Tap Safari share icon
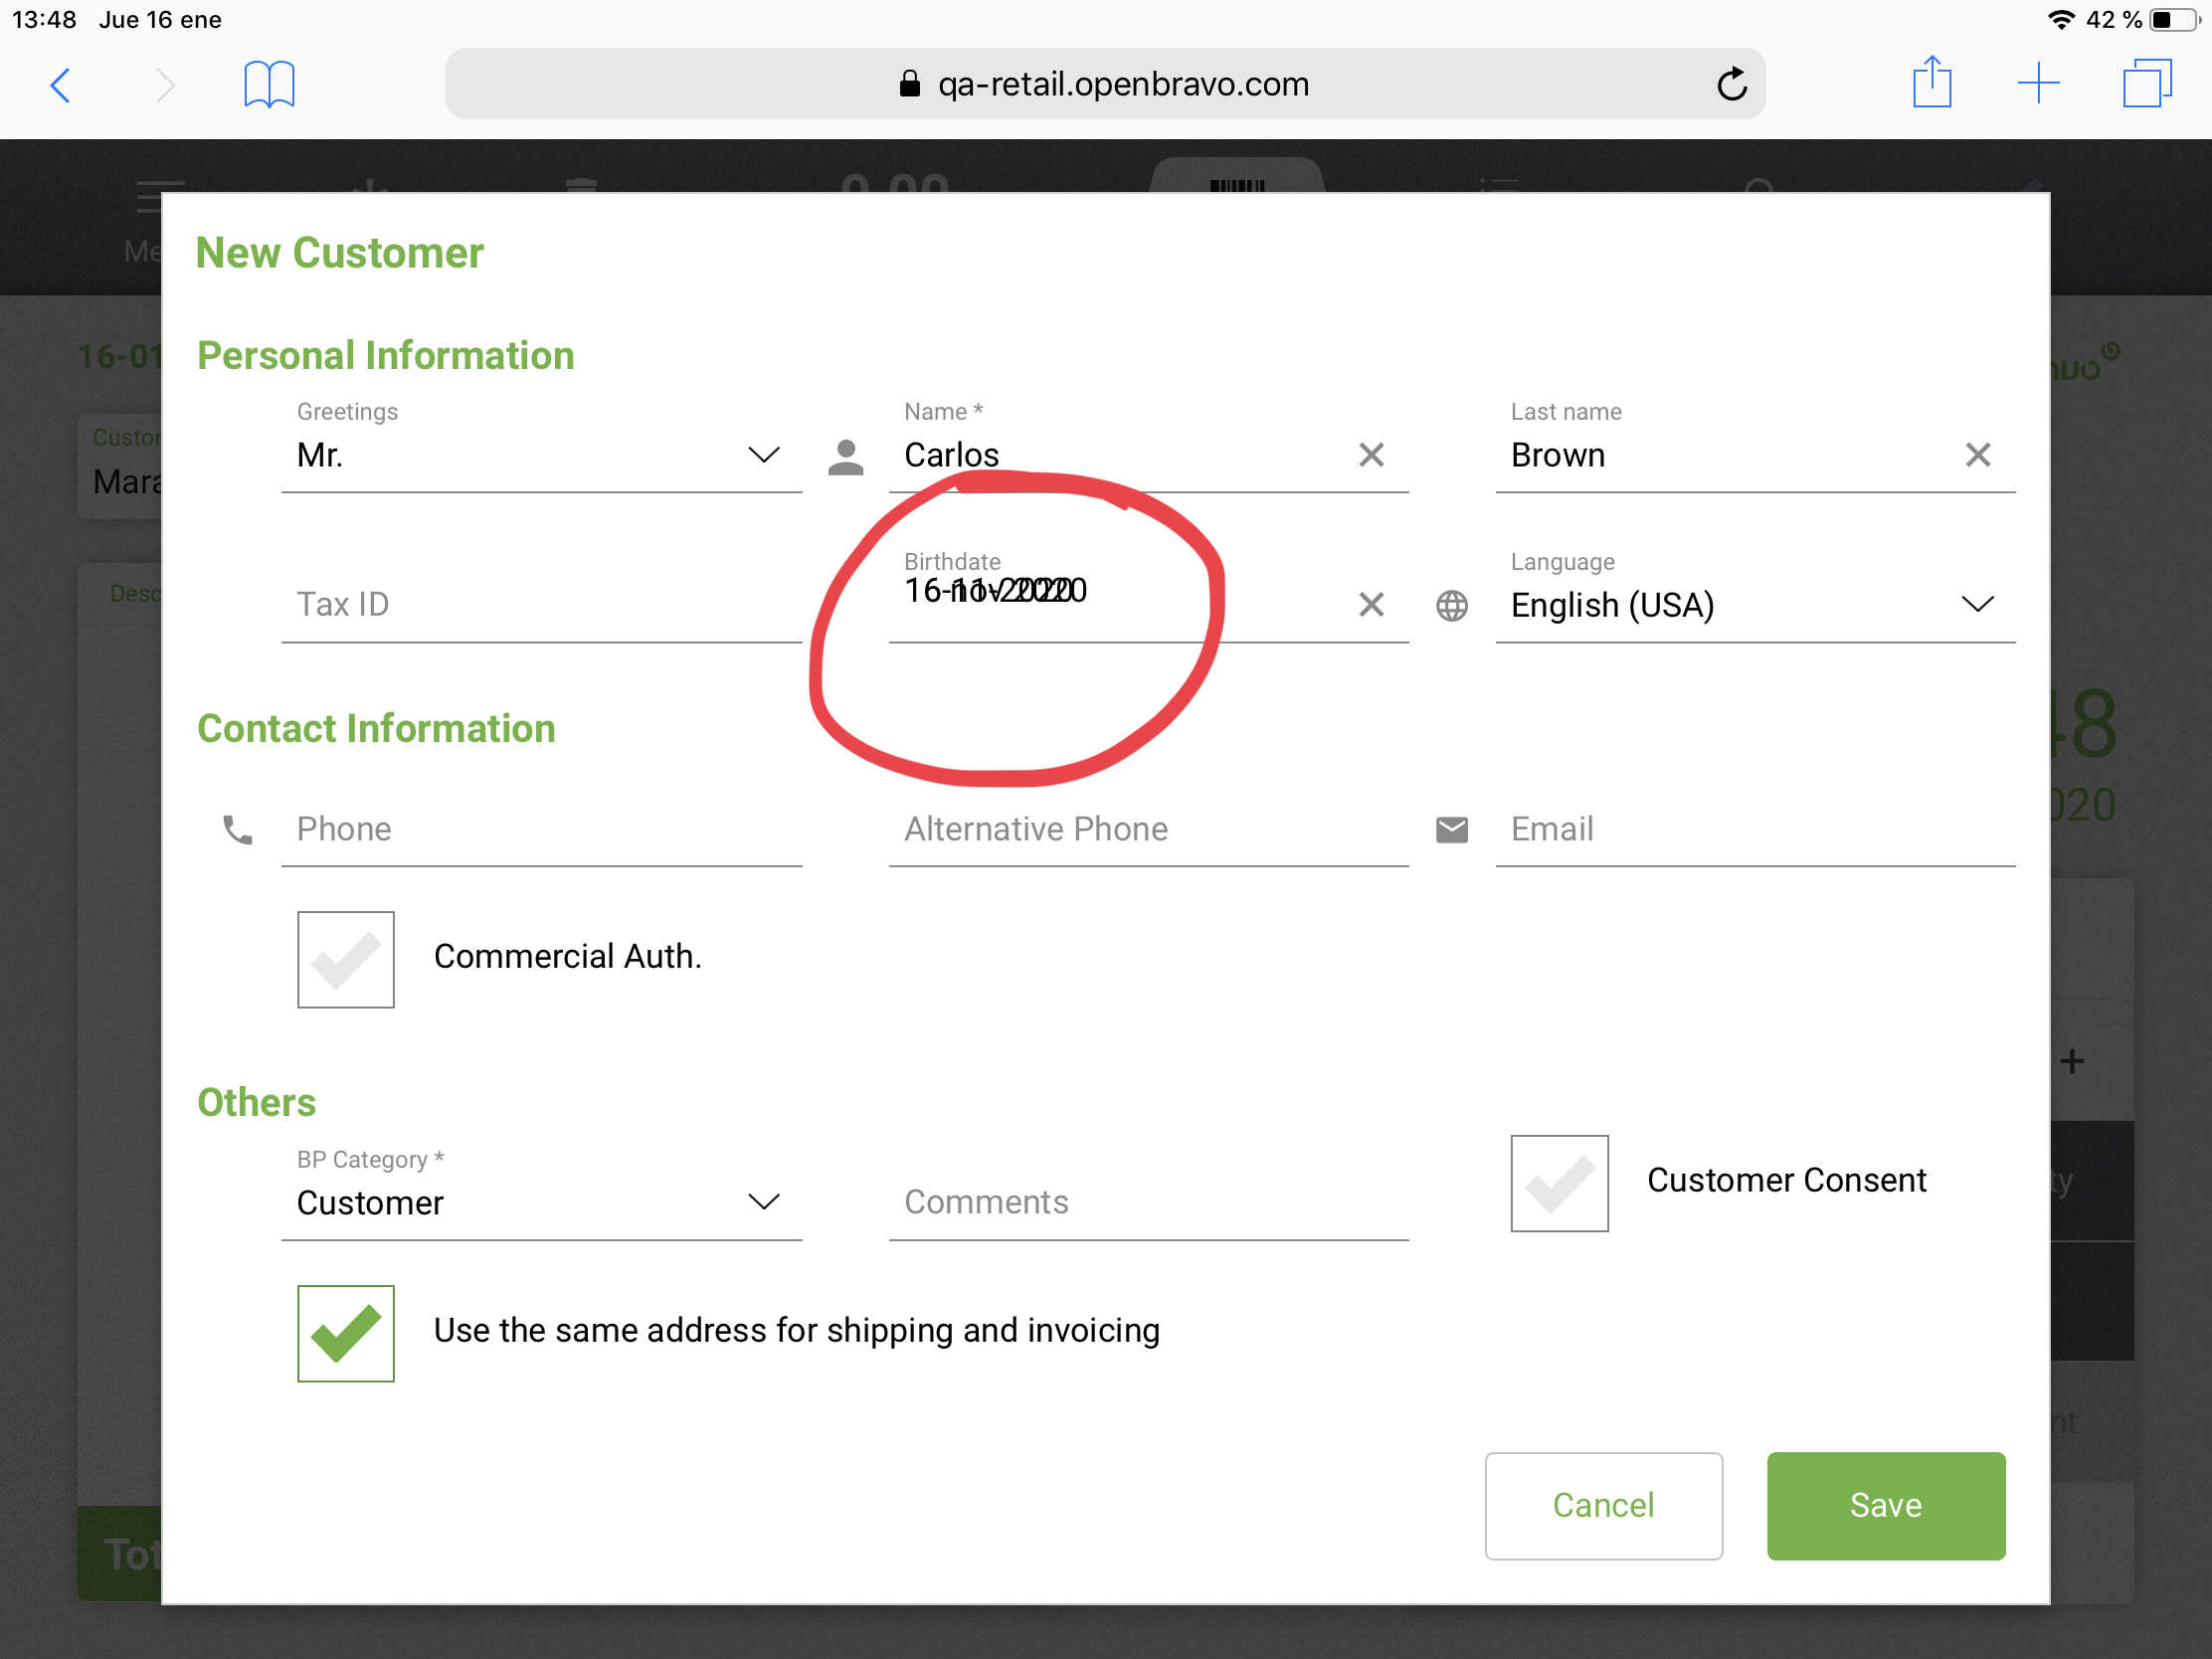Viewport: 2212px width, 1659px height. pos(1931,83)
